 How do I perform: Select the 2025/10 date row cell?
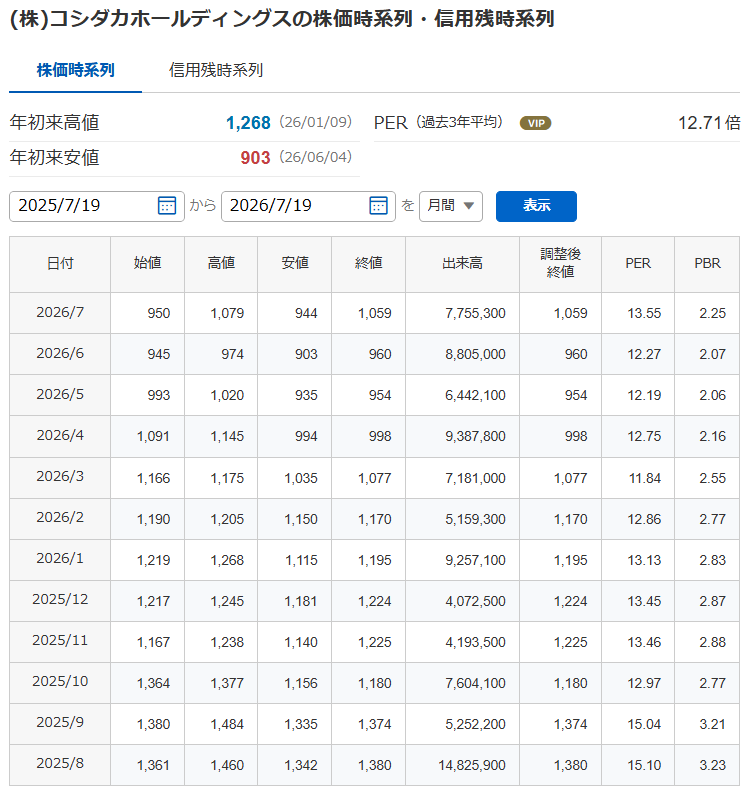click(x=60, y=682)
